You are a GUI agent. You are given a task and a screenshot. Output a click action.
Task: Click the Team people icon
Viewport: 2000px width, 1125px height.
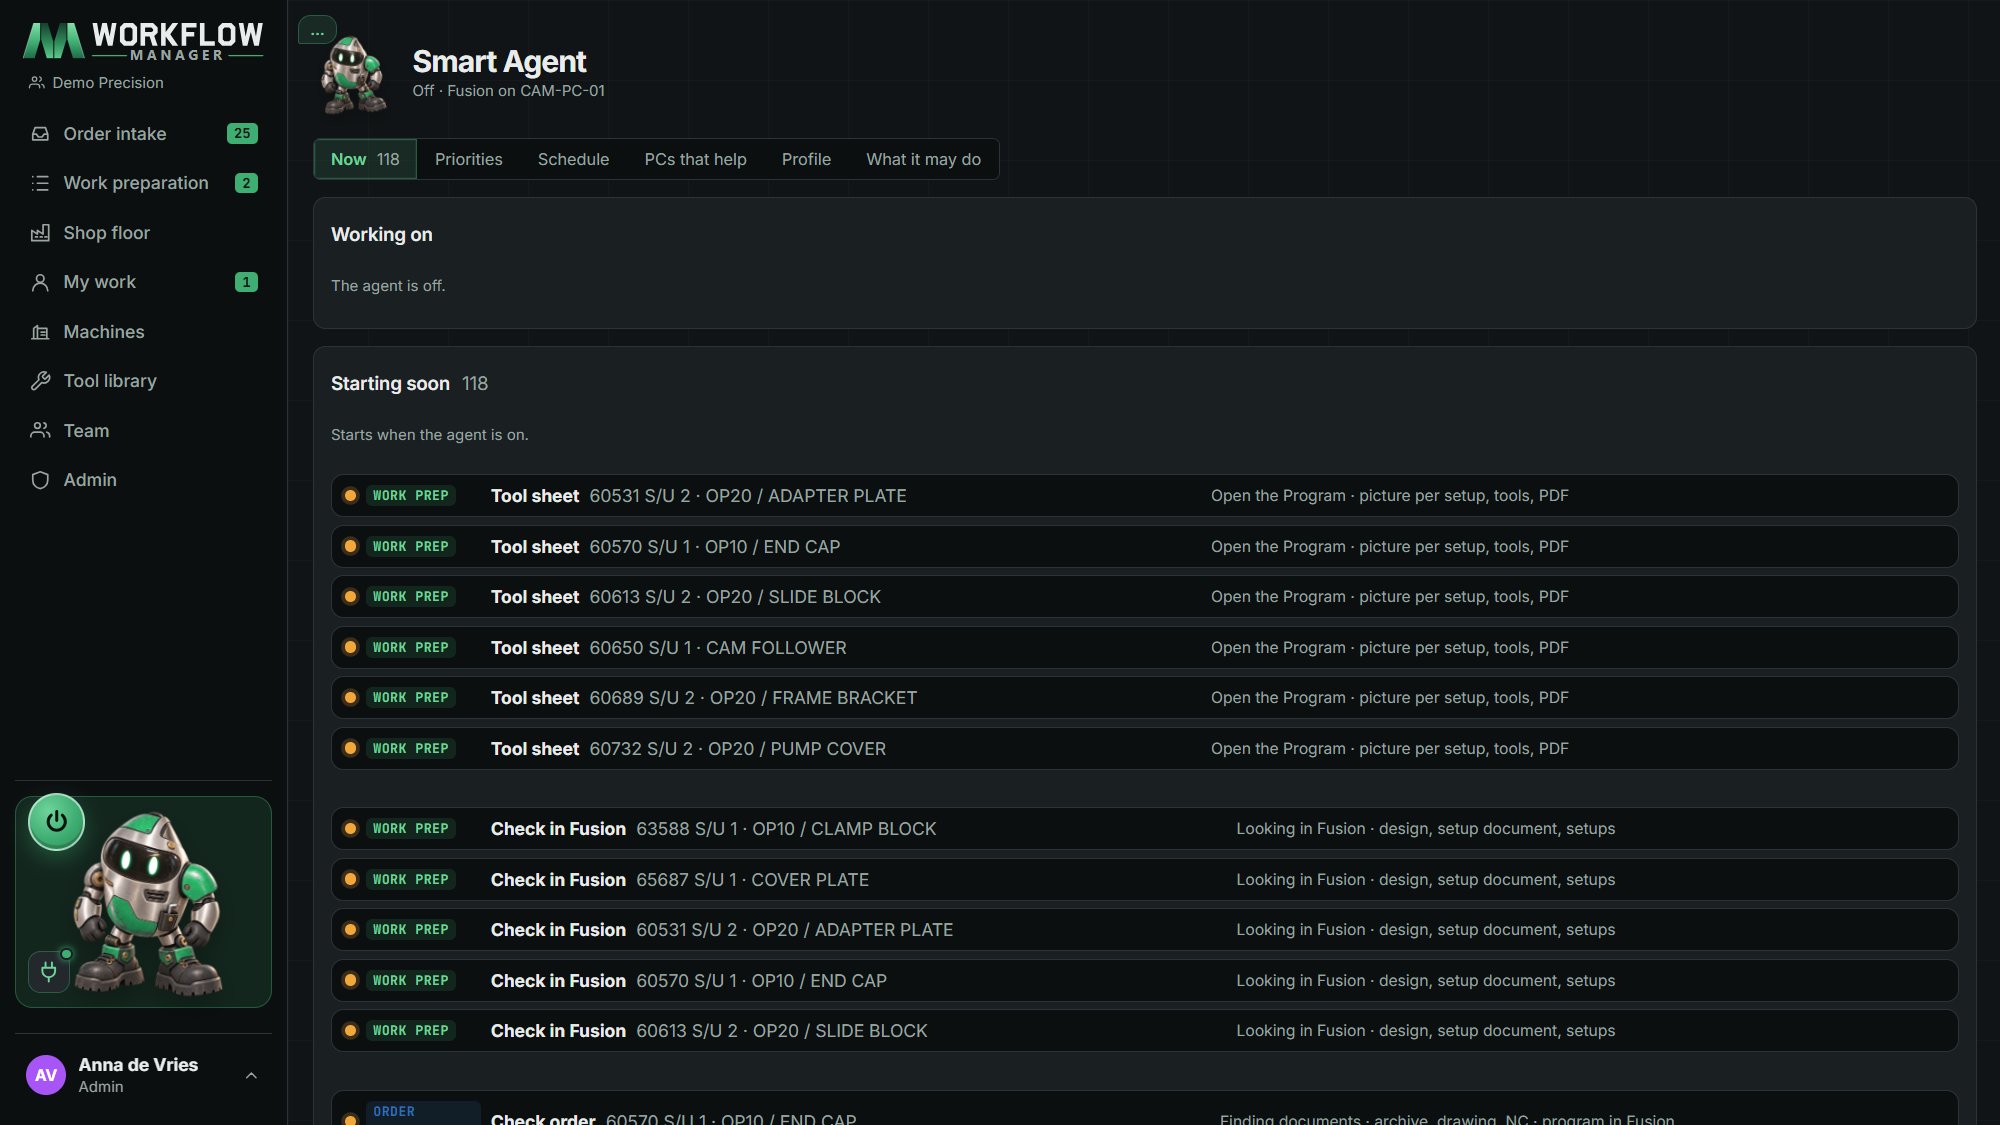click(x=40, y=431)
